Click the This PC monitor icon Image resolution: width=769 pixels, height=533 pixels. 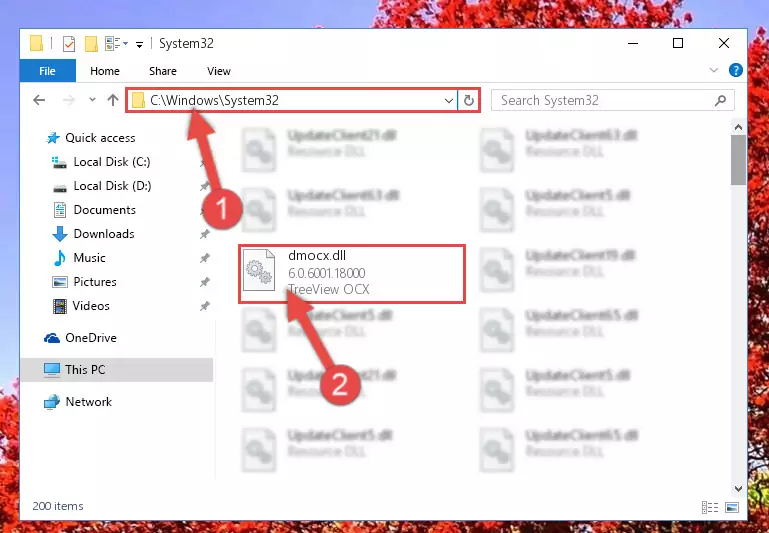point(52,370)
